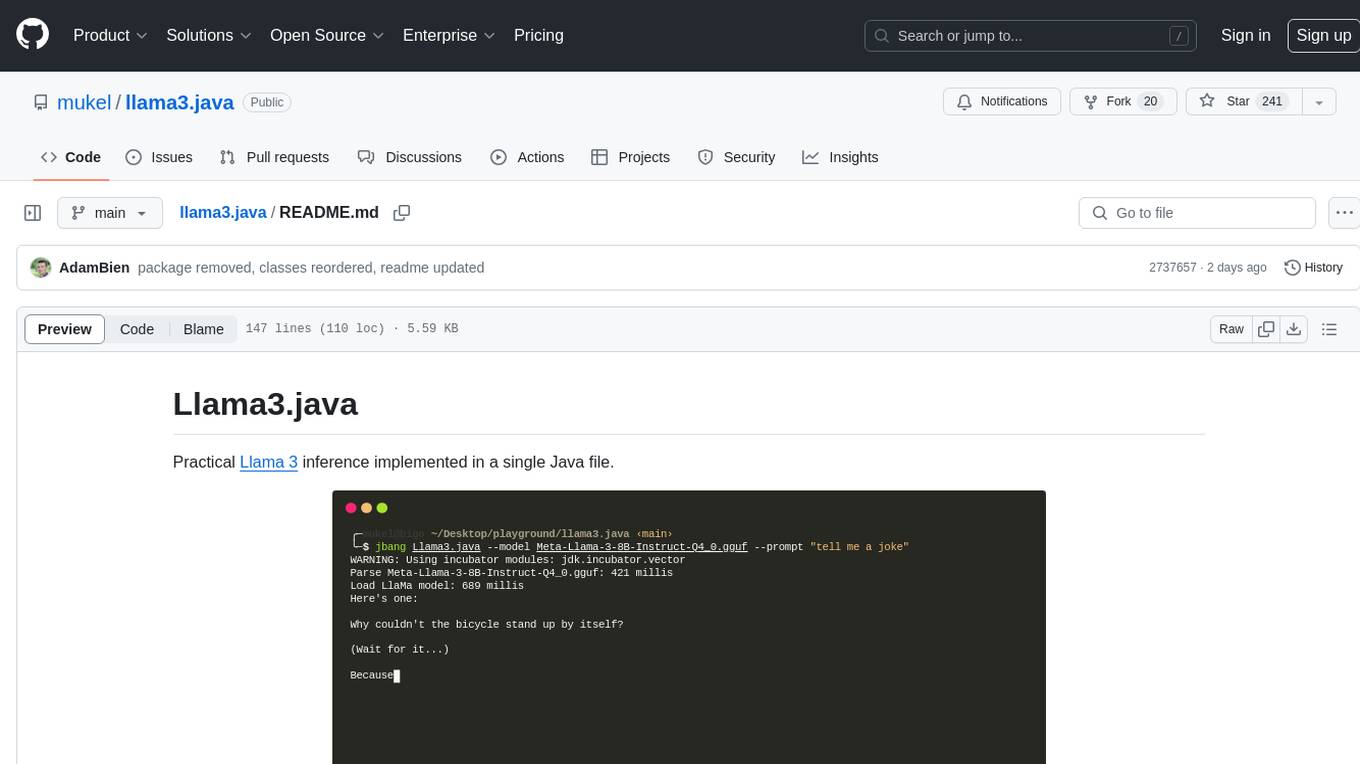Click the Public visibility badge

[x=267, y=102]
